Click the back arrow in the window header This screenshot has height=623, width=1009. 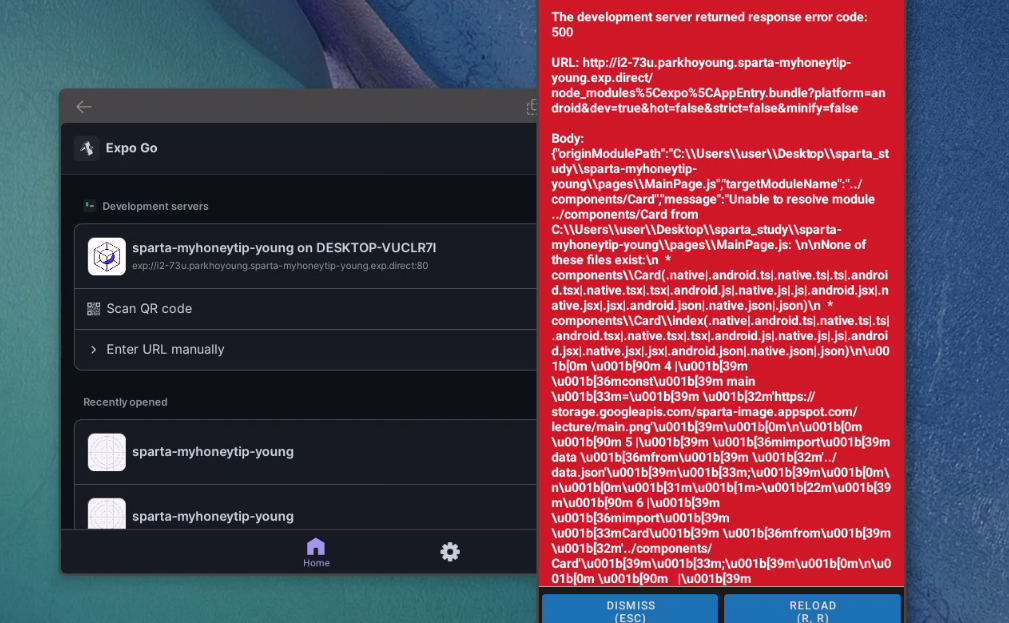(84, 107)
